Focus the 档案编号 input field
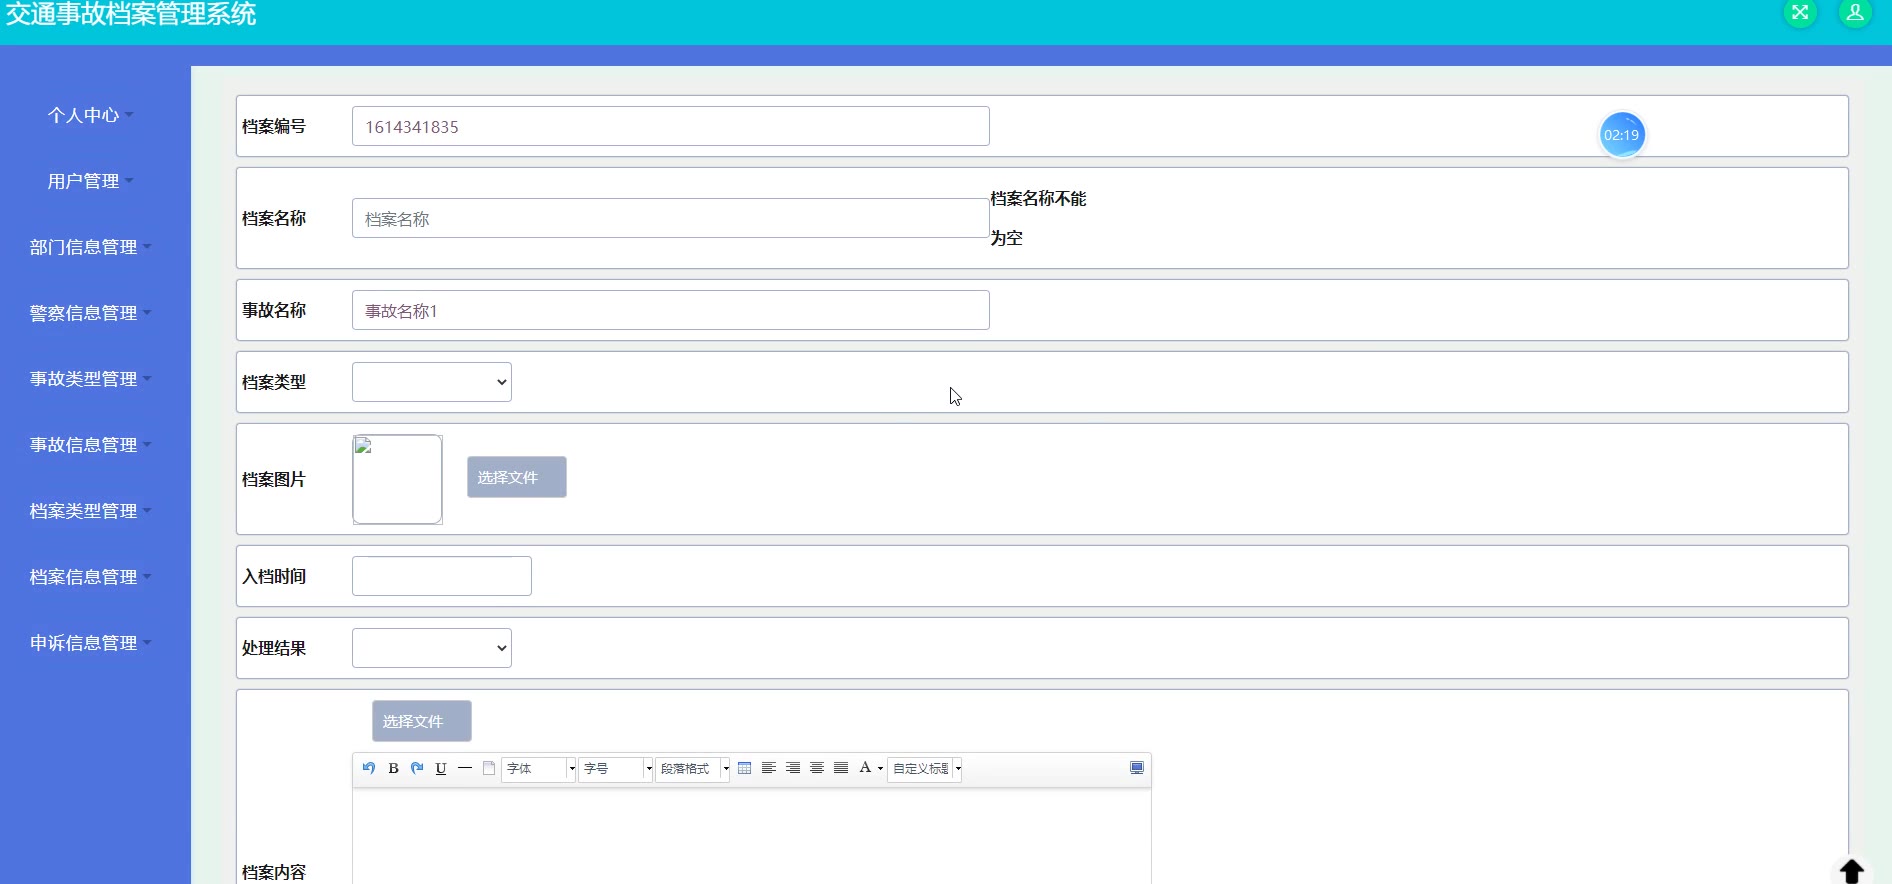1892x884 pixels. click(x=671, y=126)
